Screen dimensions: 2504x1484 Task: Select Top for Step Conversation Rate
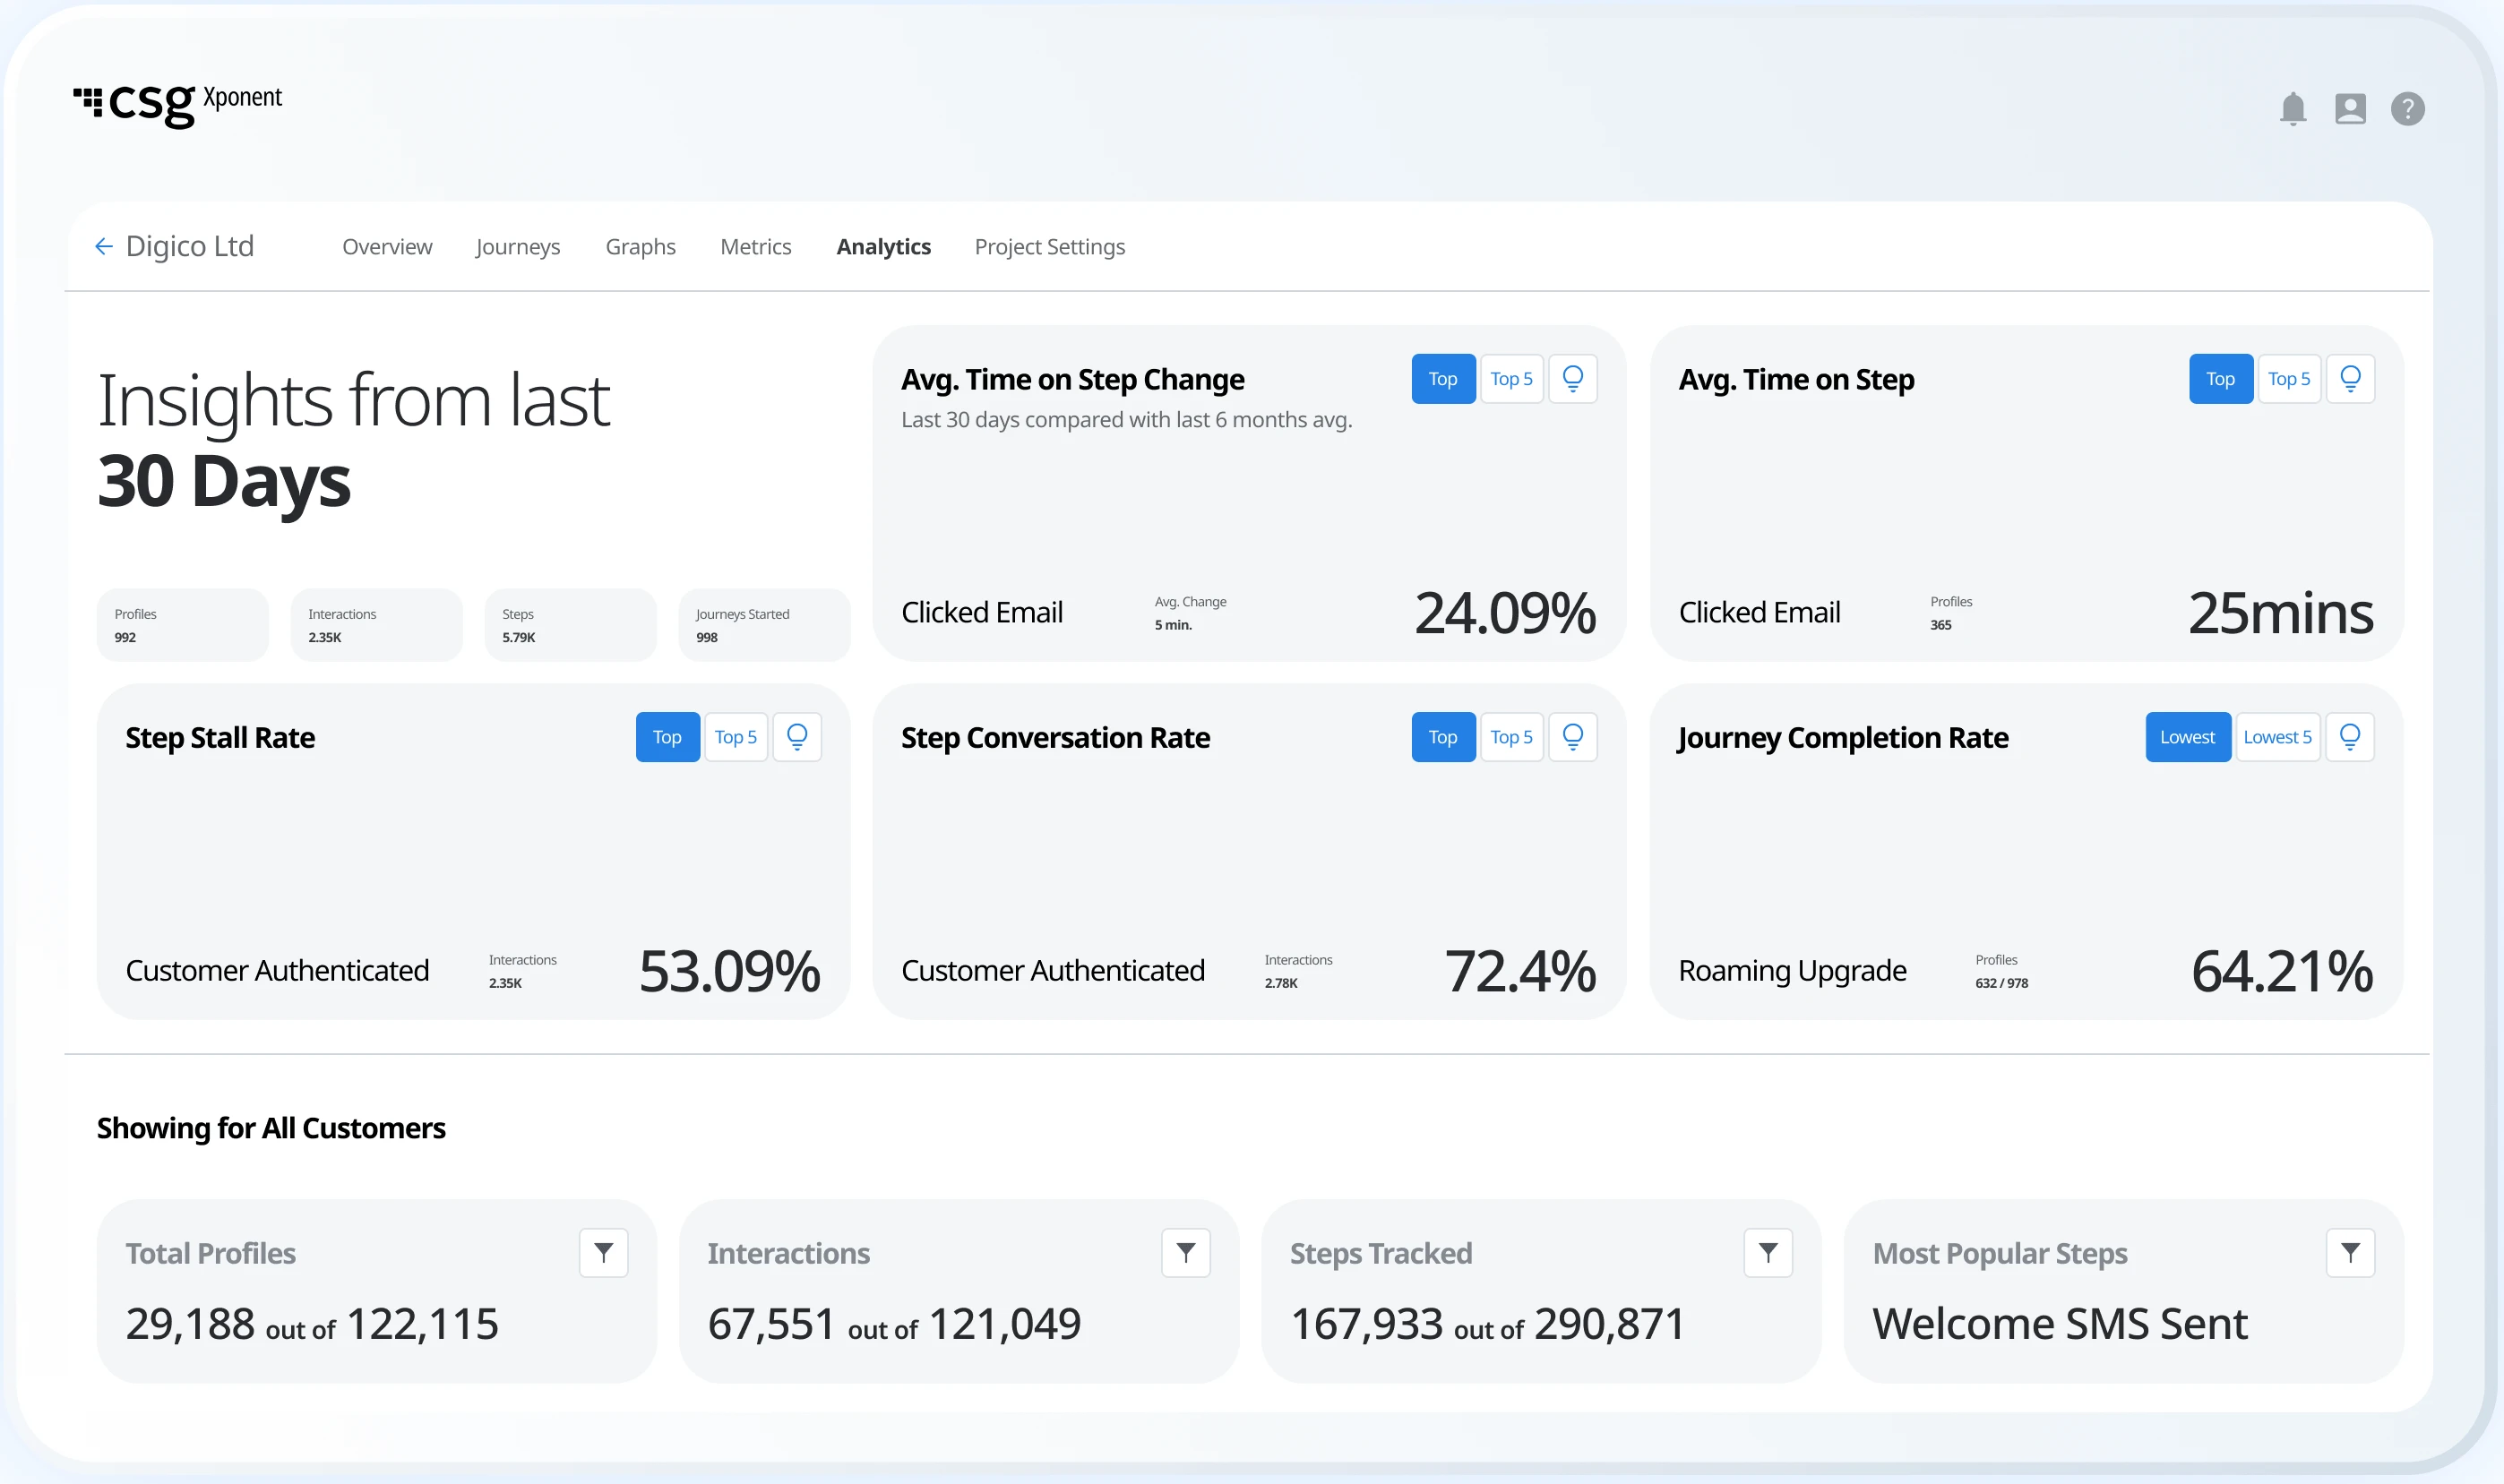[1443, 737]
